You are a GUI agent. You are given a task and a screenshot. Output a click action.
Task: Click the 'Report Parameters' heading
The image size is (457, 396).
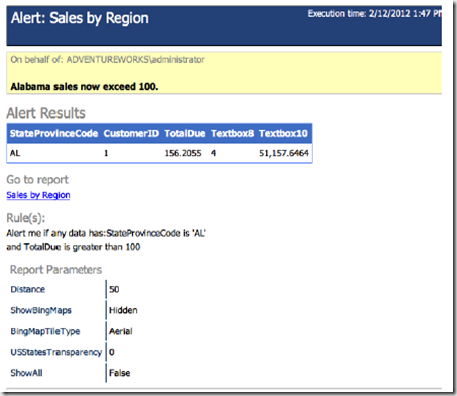56,270
